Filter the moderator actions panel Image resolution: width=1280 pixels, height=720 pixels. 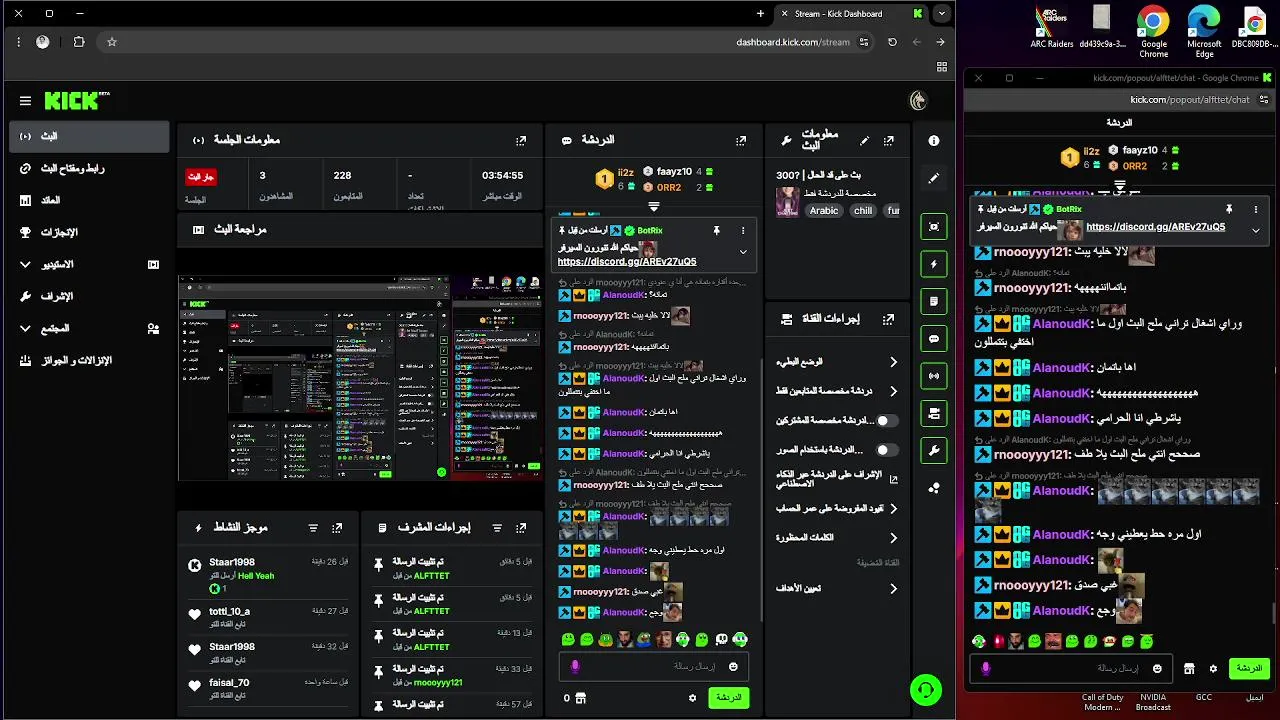497,528
